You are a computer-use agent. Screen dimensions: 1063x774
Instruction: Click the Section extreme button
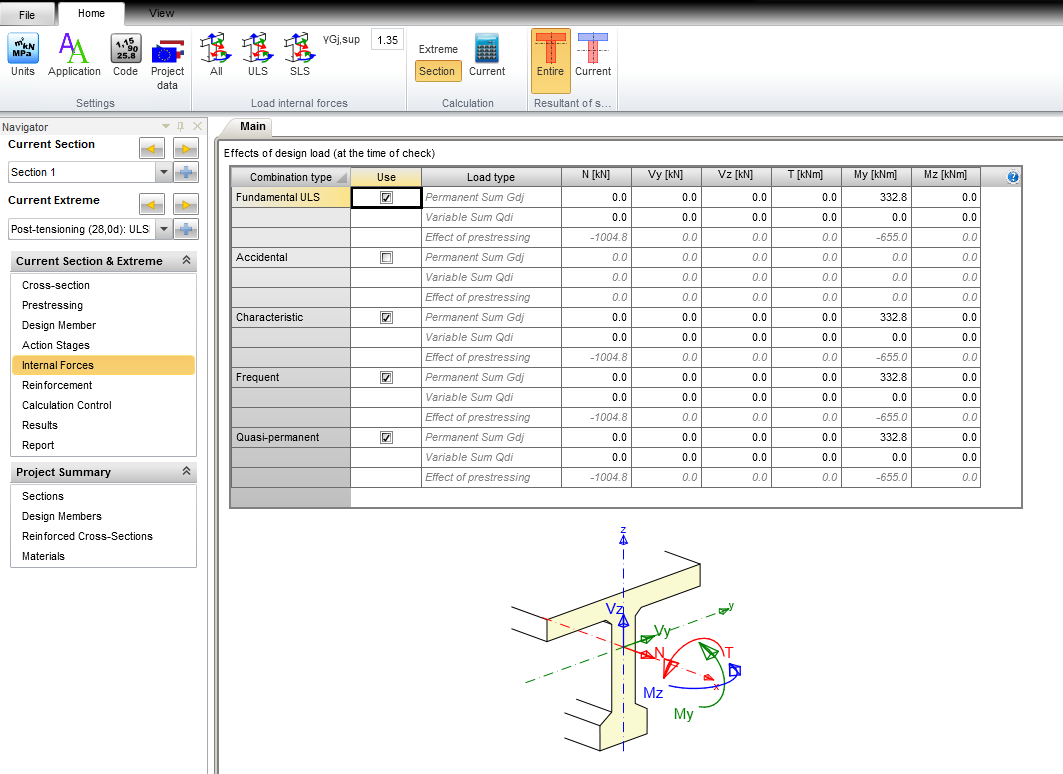[437, 71]
